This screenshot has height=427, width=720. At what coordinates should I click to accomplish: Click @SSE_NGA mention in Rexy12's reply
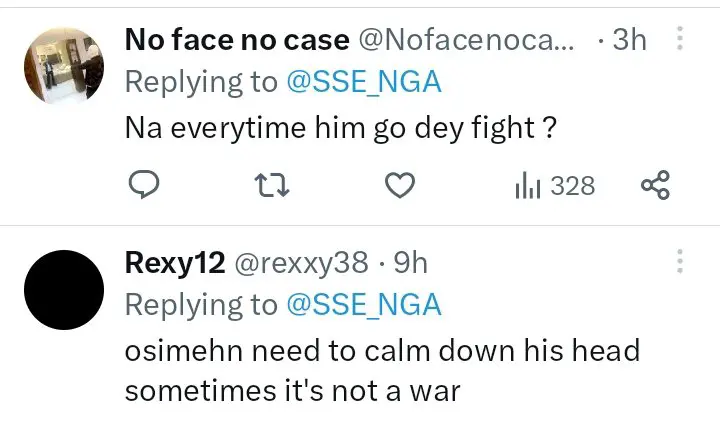(x=364, y=304)
